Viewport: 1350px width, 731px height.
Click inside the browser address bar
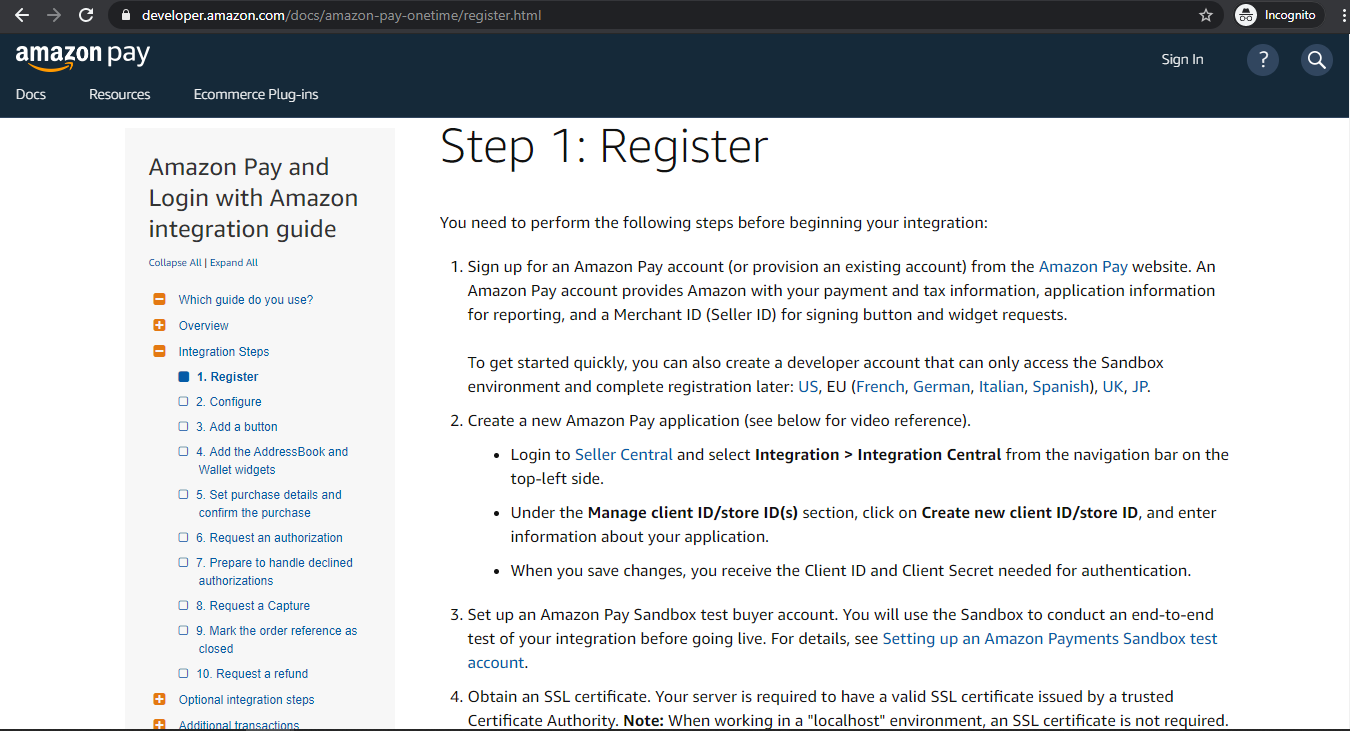tap(400, 15)
